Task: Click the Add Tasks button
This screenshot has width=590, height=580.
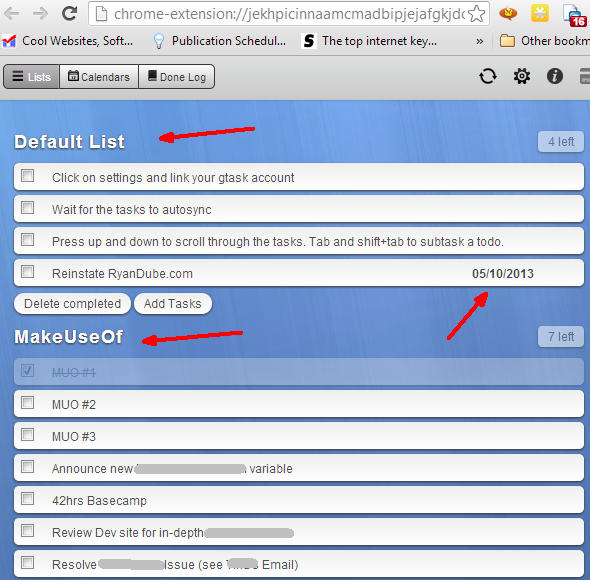Action: tap(173, 304)
